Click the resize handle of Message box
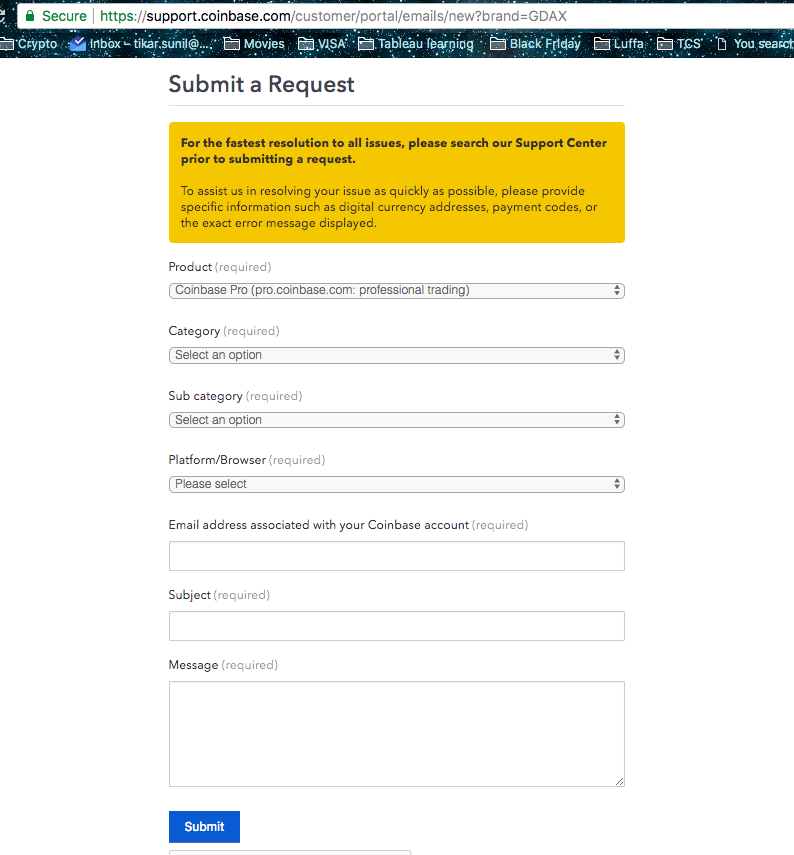The height and width of the screenshot is (855, 794). coord(619,781)
